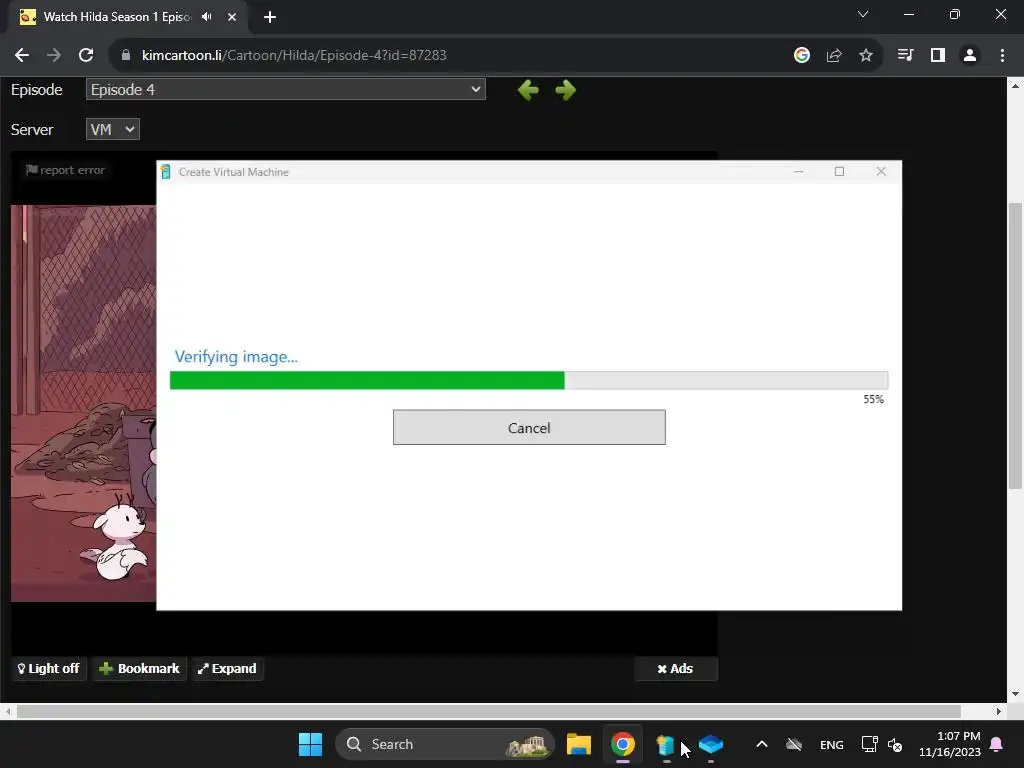
Task: Go back in Chrome history
Action: pyautogui.click(x=22, y=56)
